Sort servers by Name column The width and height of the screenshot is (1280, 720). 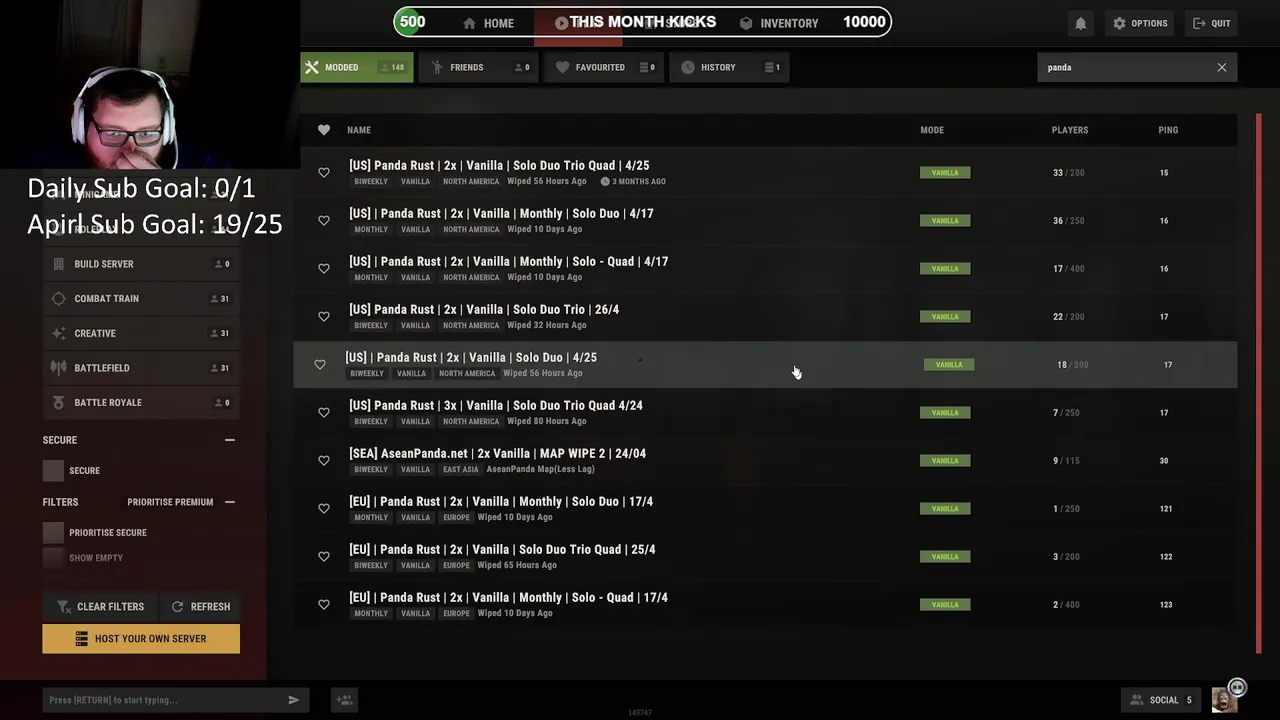coord(359,130)
